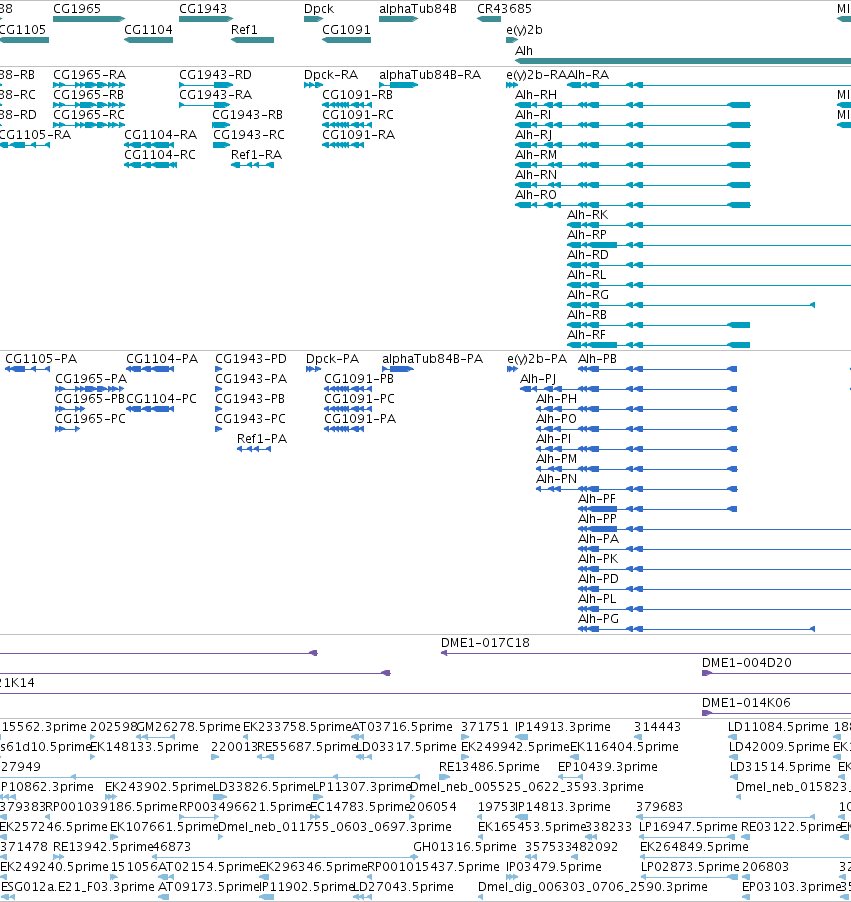Click the Dpck-PA protein label

pos(333,359)
